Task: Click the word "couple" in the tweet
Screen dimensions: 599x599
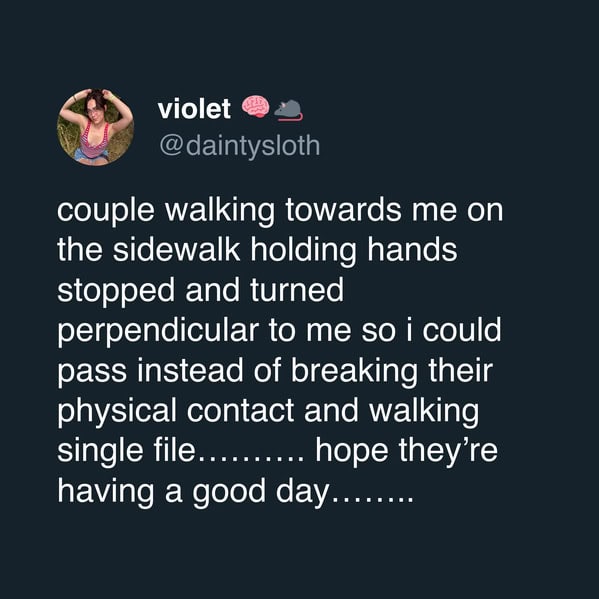Action: [106, 212]
